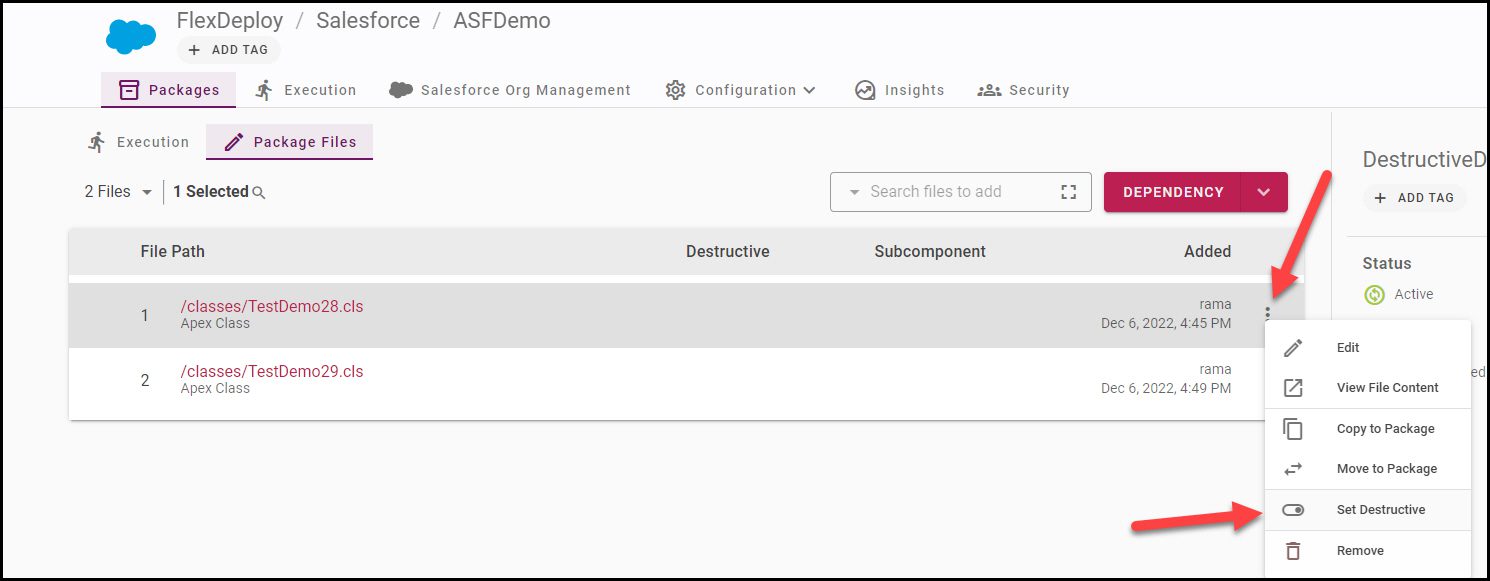Click the Destructive column header
1490x581 pixels.
click(728, 252)
